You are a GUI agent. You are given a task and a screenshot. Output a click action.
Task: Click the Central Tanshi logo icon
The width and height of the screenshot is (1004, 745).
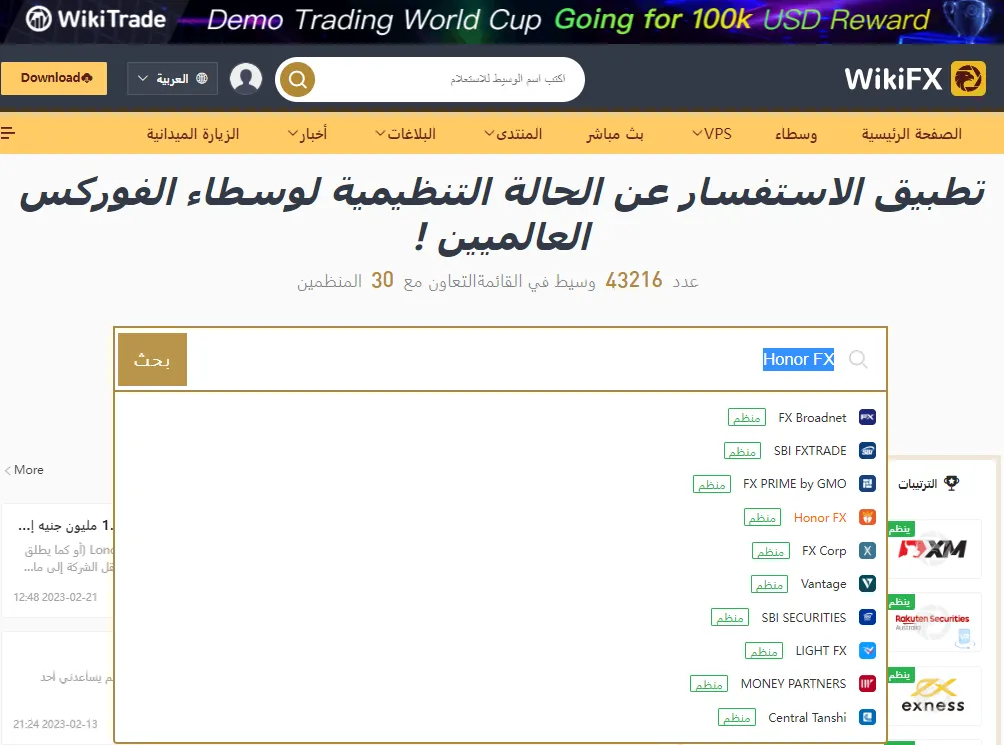[867, 717]
